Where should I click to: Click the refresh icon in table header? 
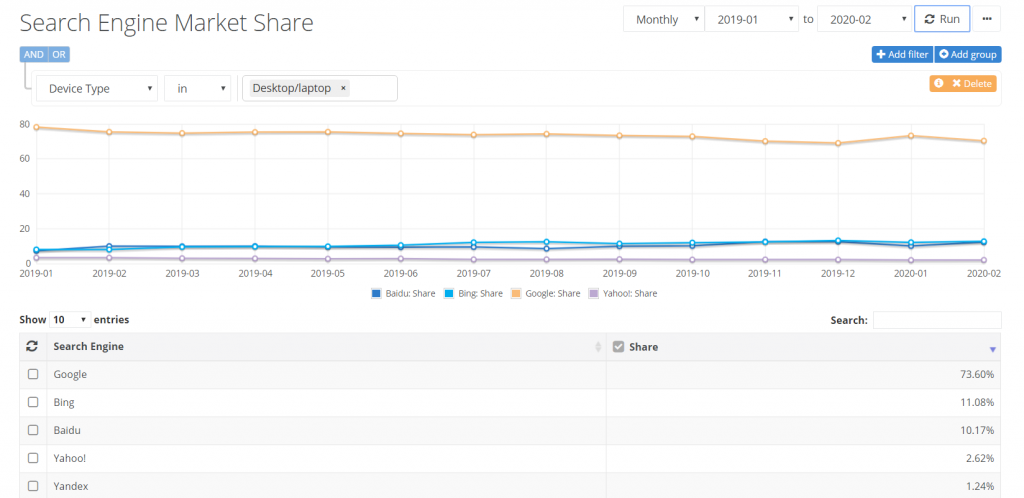pyautogui.click(x=32, y=347)
